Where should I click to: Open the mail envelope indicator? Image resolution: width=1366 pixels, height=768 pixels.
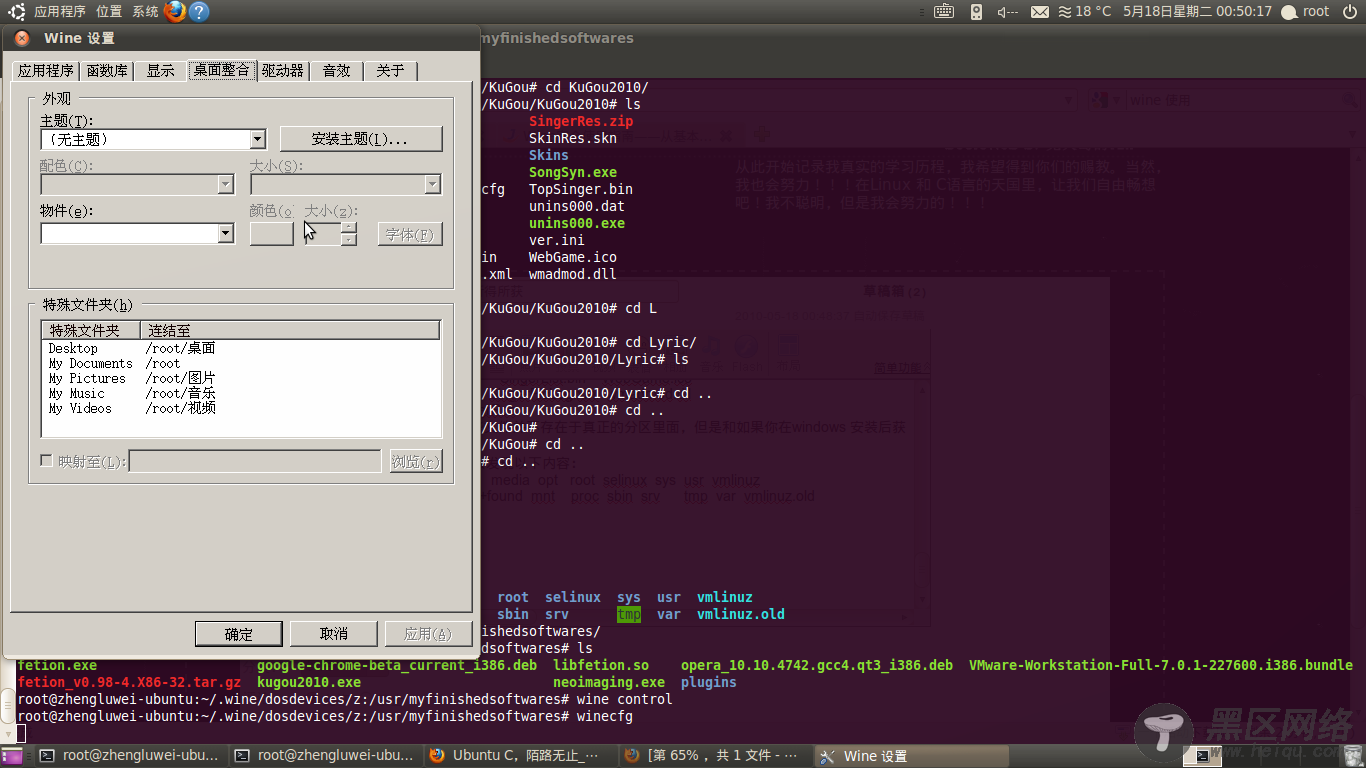coord(1040,11)
